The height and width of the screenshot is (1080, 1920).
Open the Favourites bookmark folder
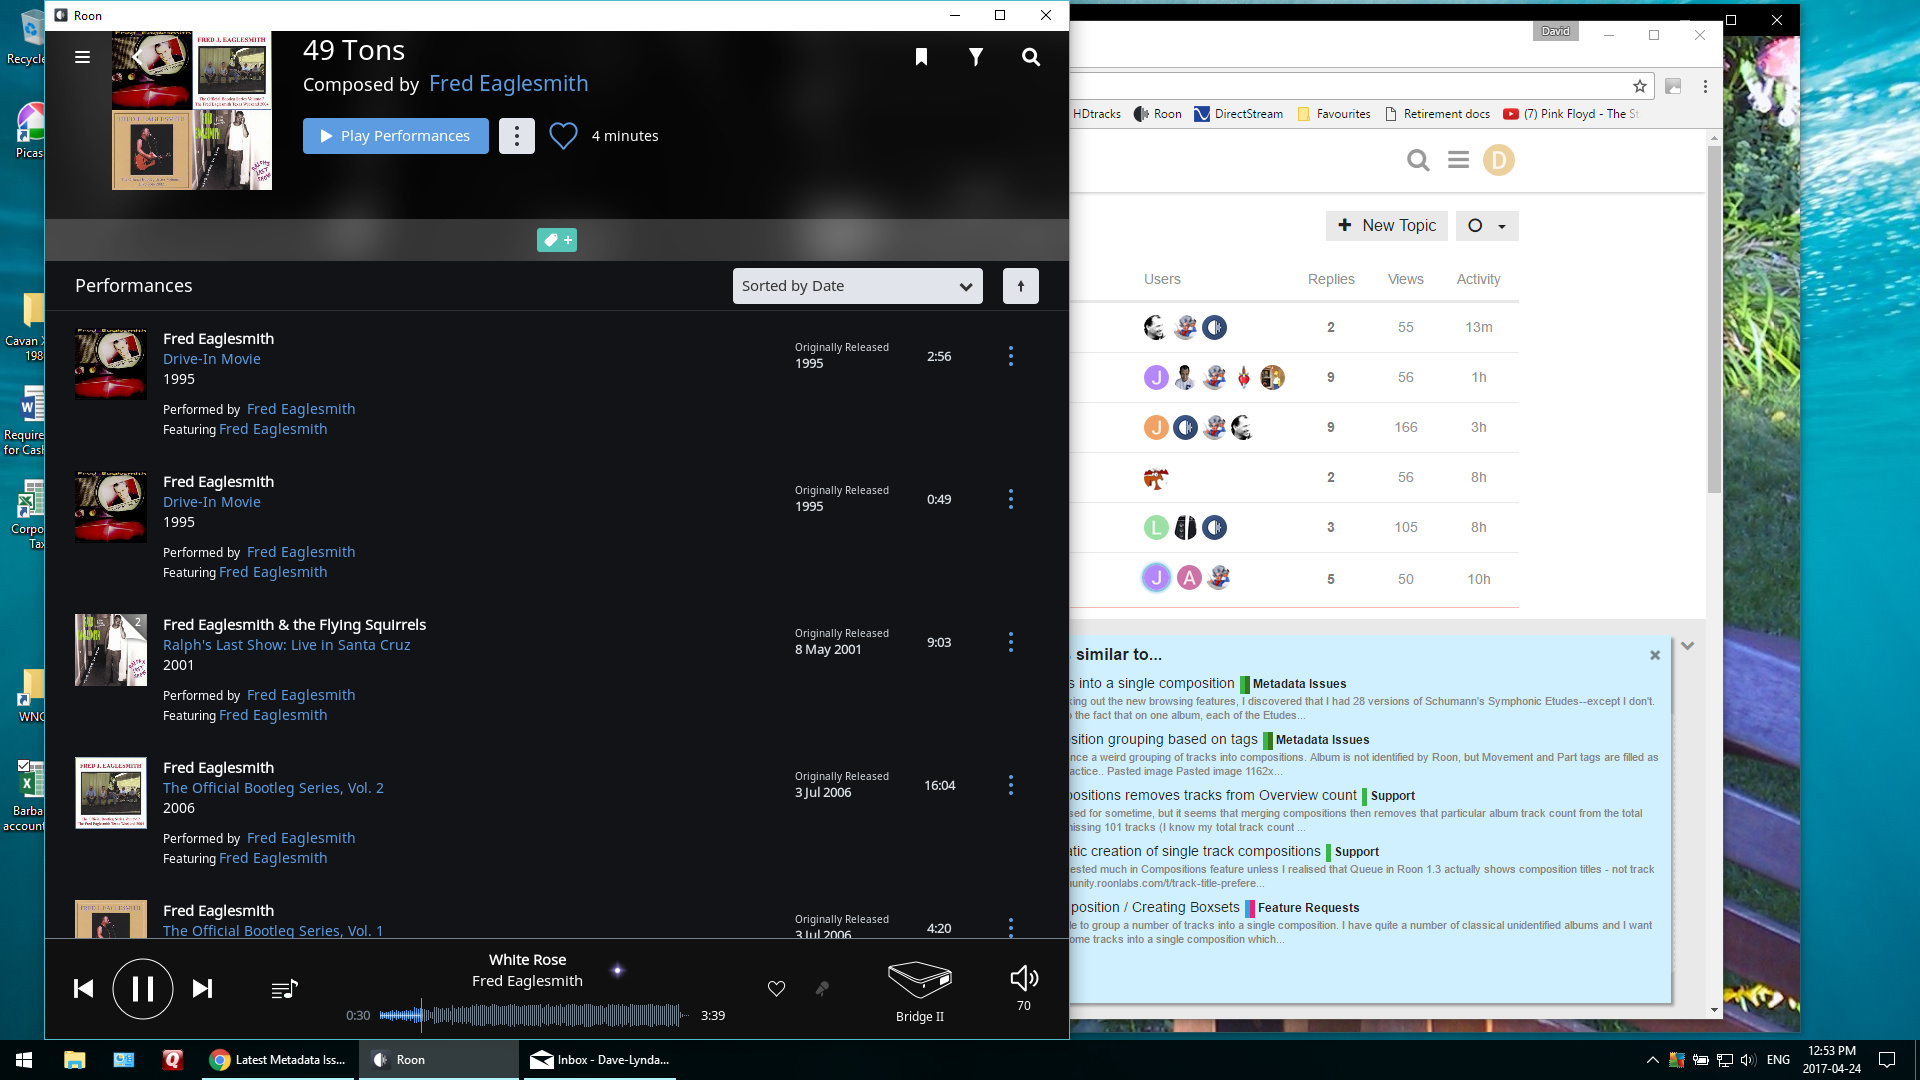click(x=1334, y=114)
